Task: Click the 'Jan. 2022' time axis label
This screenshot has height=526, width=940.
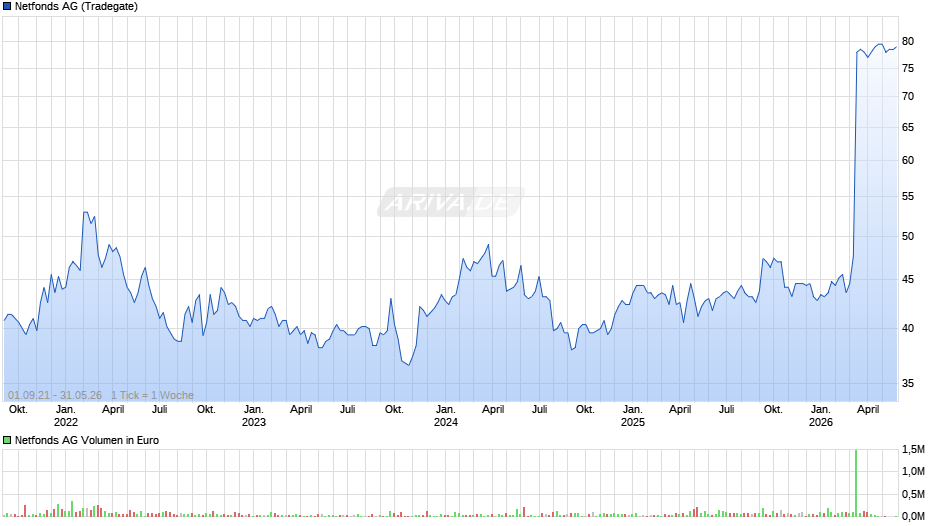Action: tap(66, 416)
